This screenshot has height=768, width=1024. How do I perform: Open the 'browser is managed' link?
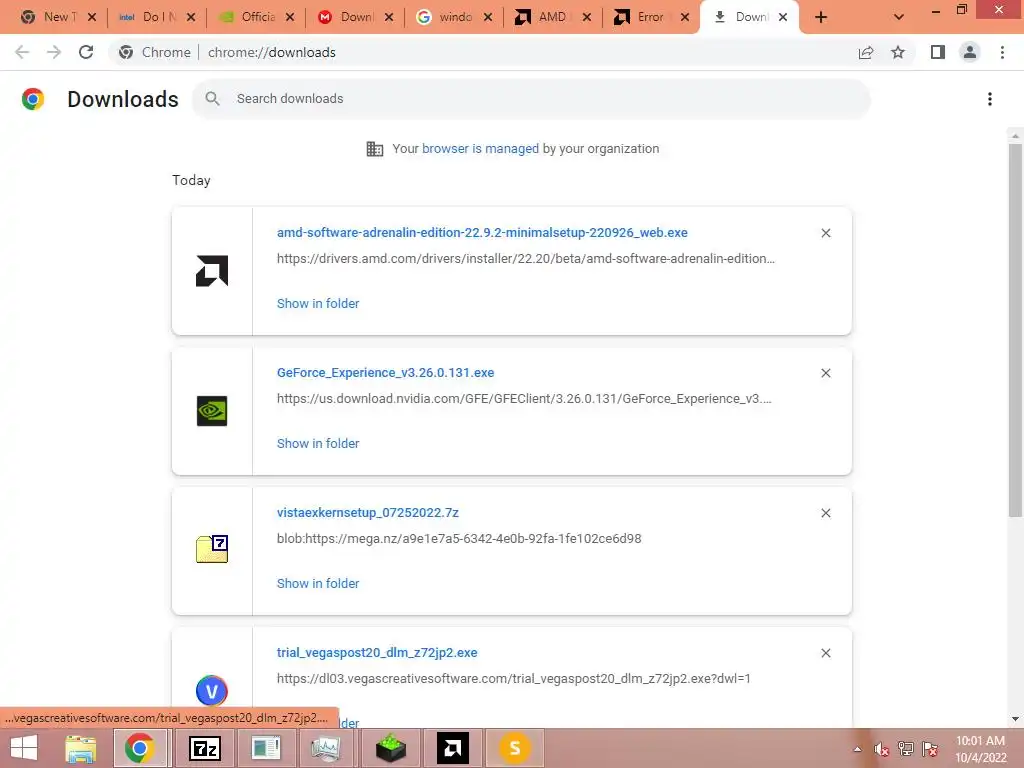click(x=480, y=148)
